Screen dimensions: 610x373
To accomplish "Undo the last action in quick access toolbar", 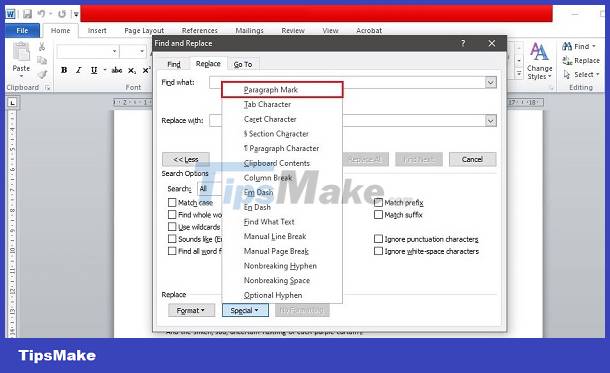I will tap(41, 14).
